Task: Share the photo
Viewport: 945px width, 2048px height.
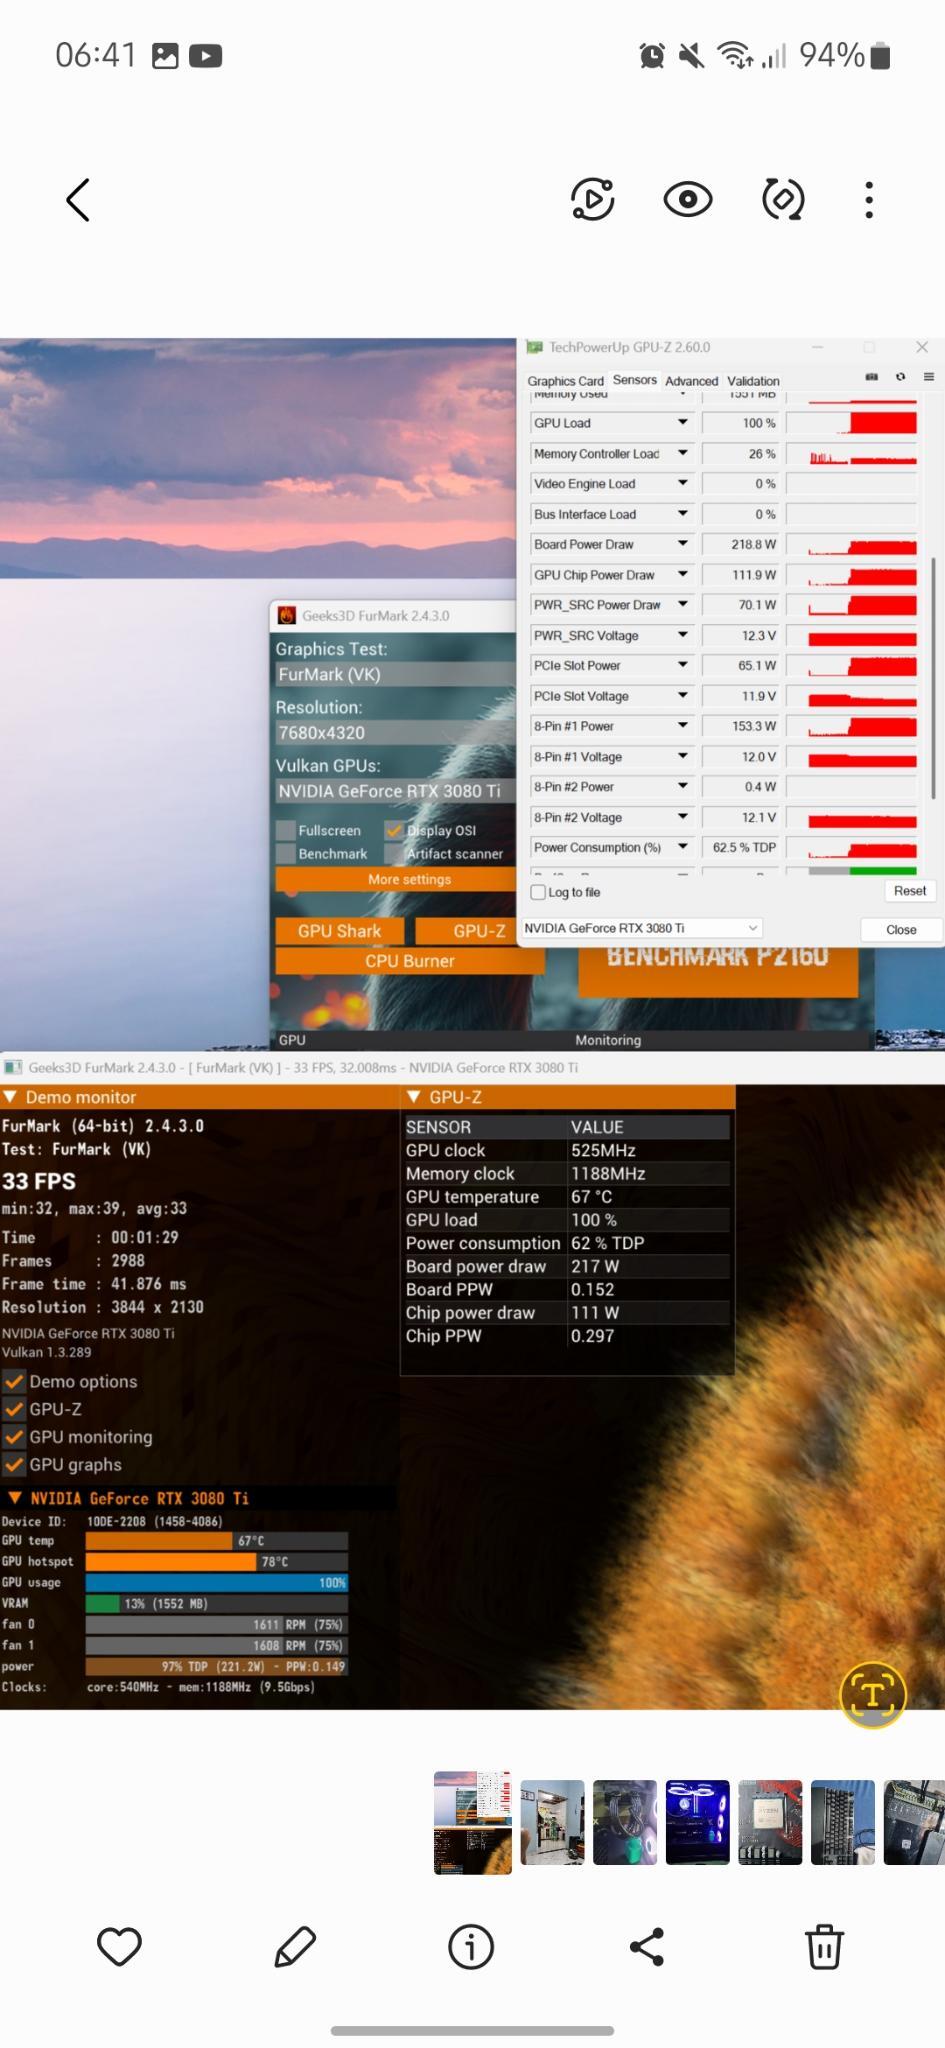Action: 647,1947
